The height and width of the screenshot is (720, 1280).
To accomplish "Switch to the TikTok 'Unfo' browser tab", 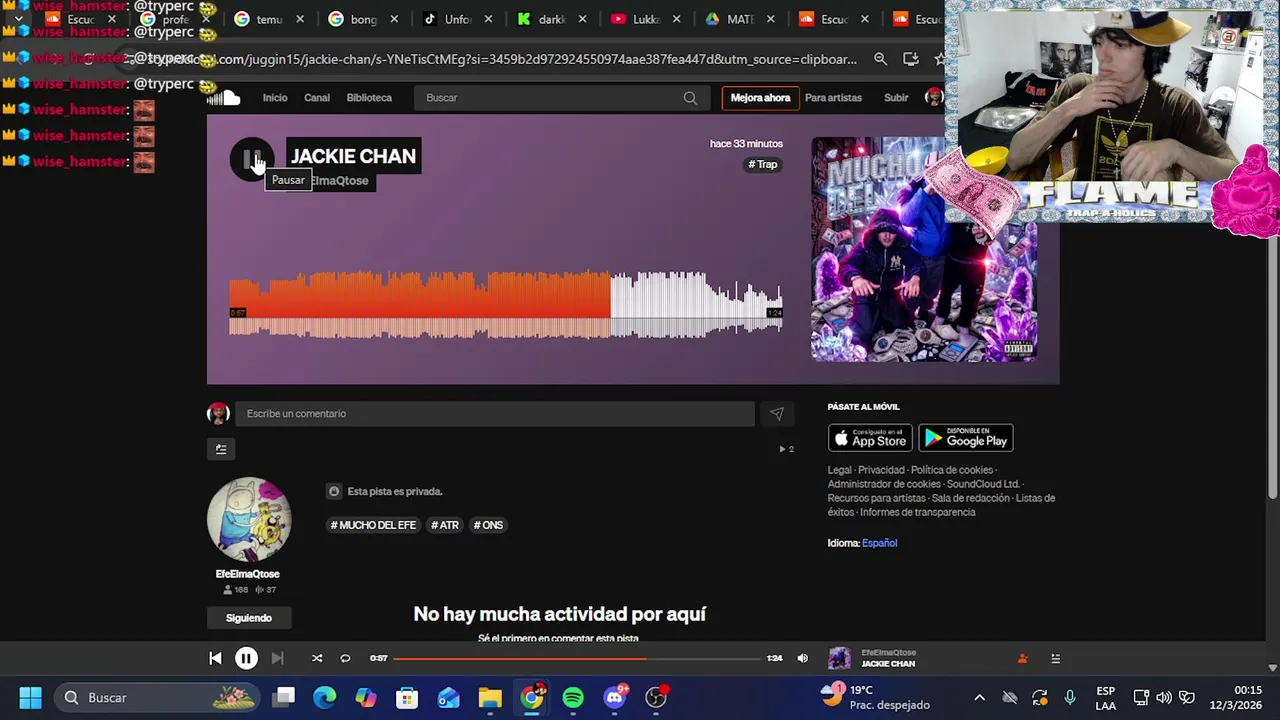I will click(457, 19).
